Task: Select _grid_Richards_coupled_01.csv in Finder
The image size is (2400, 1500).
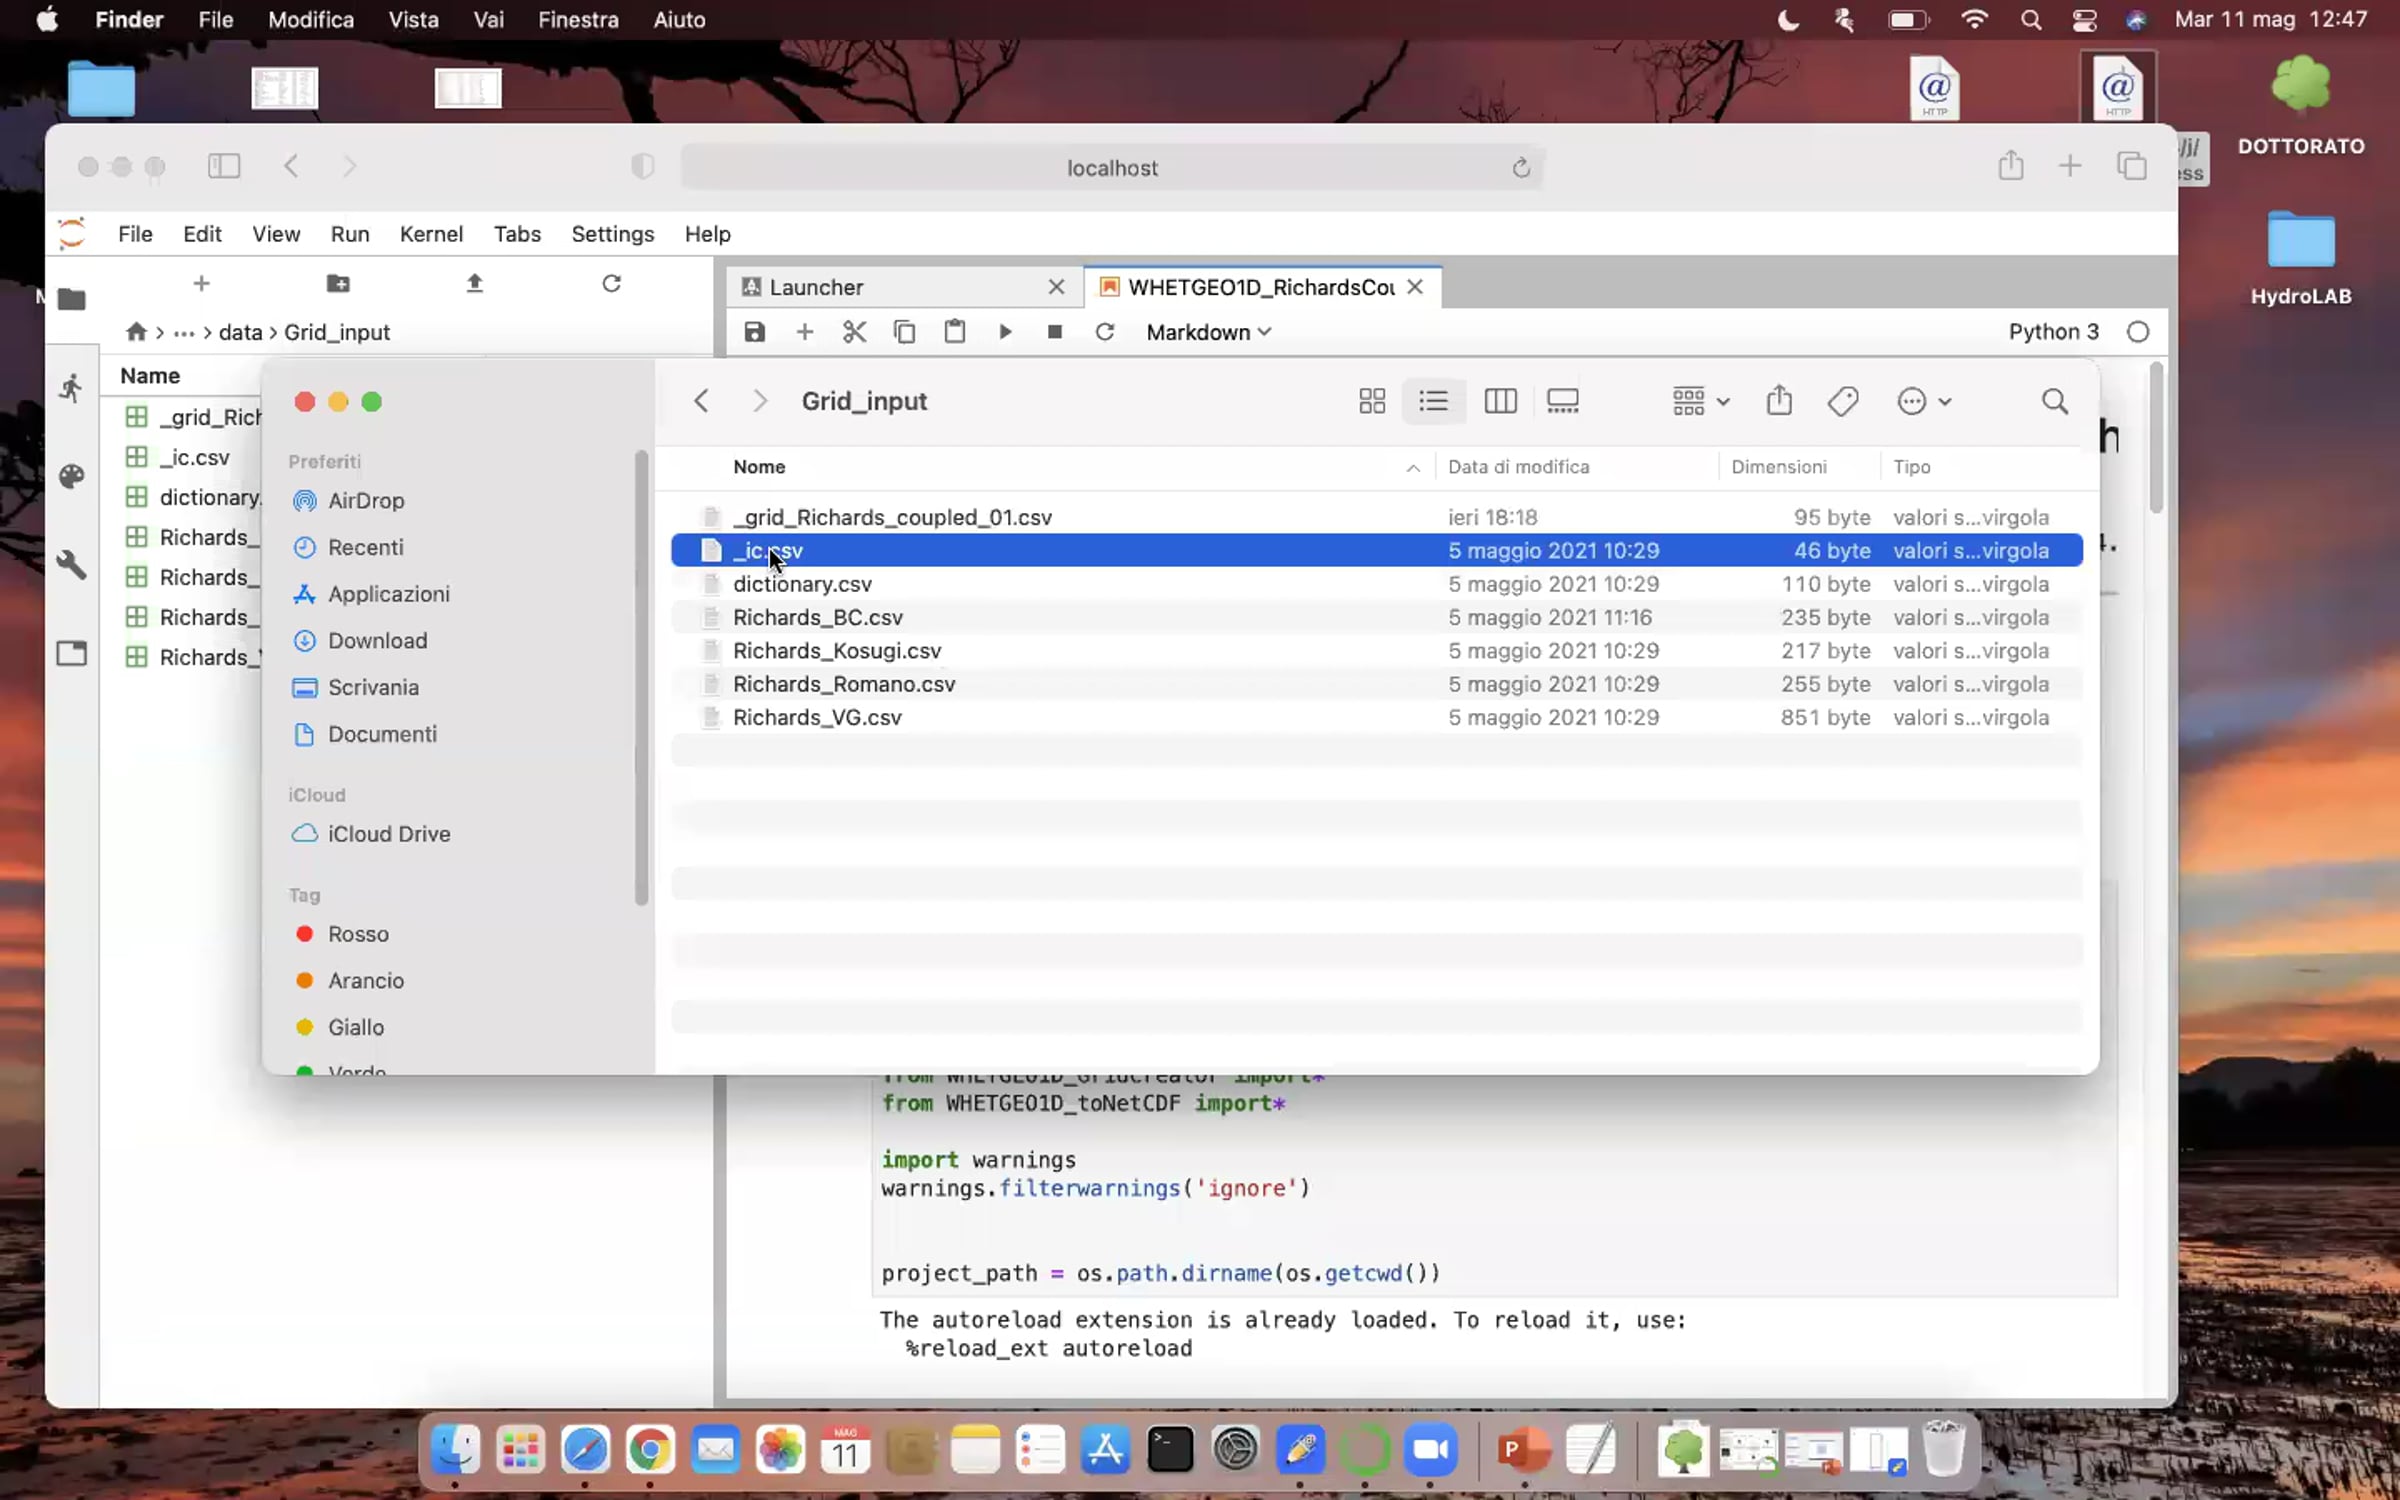Action: pyautogui.click(x=1377, y=517)
